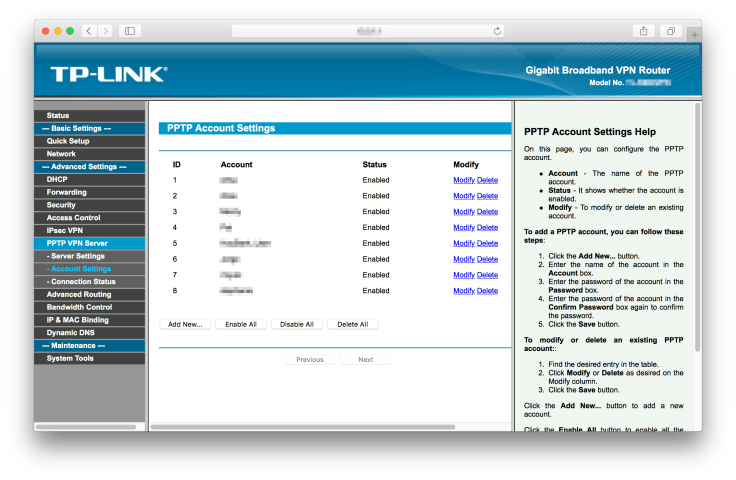Screen dimensions: 736x480
Task: Click the reload page icon
Action: tap(497, 31)
